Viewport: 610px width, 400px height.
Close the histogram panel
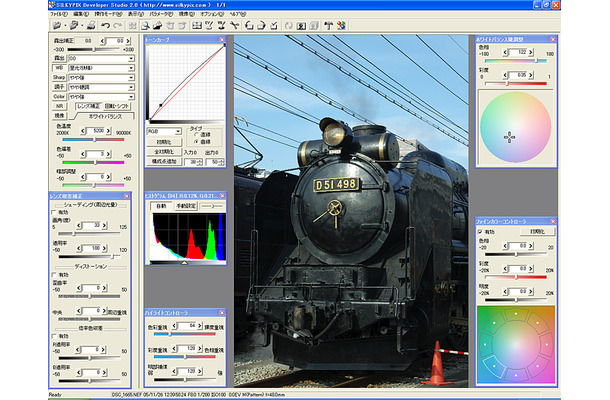tap(223, 195)
